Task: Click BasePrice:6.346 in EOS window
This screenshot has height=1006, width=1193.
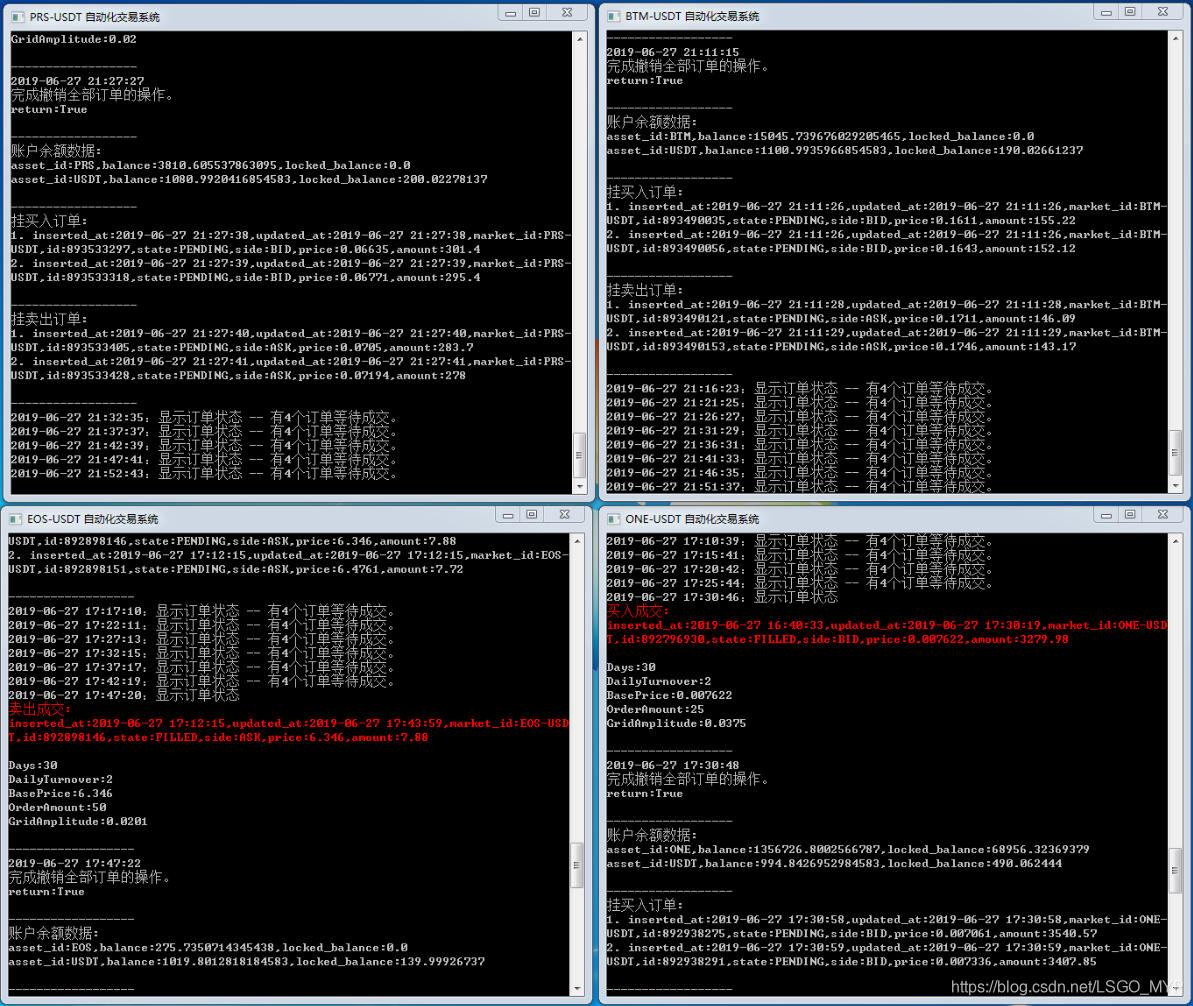Action: click(x=60, y=794)
